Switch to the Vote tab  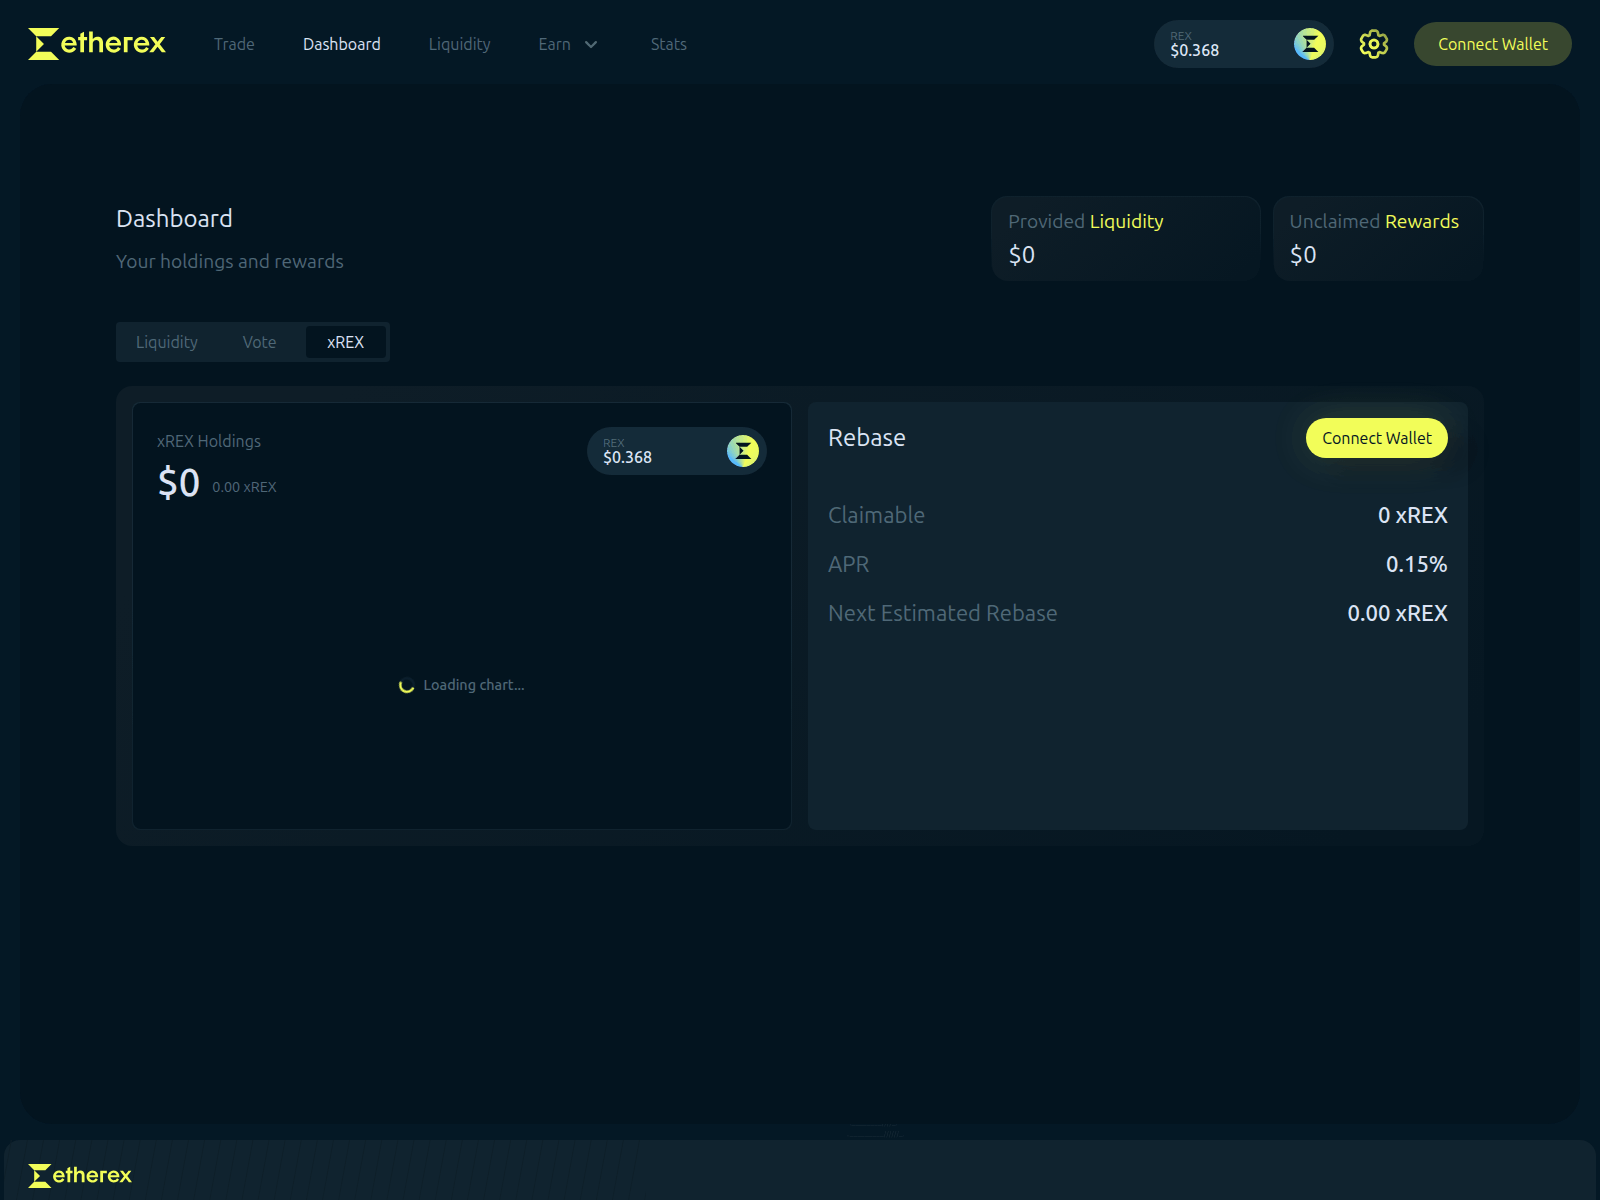[x=259, y=342]
